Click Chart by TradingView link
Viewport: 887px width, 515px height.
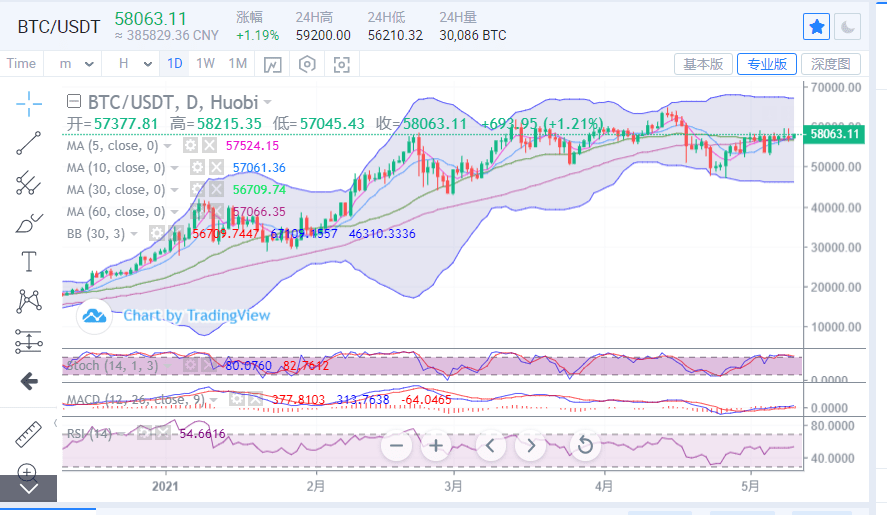coord(196,315)
